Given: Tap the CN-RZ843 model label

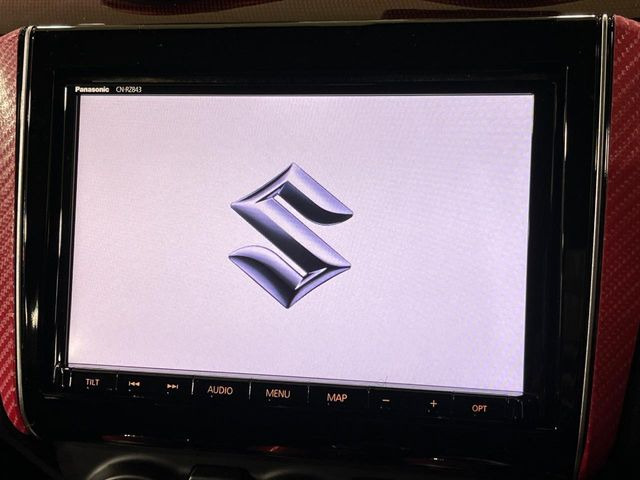Looking at the screenshot, I should [x=128, y=89].
